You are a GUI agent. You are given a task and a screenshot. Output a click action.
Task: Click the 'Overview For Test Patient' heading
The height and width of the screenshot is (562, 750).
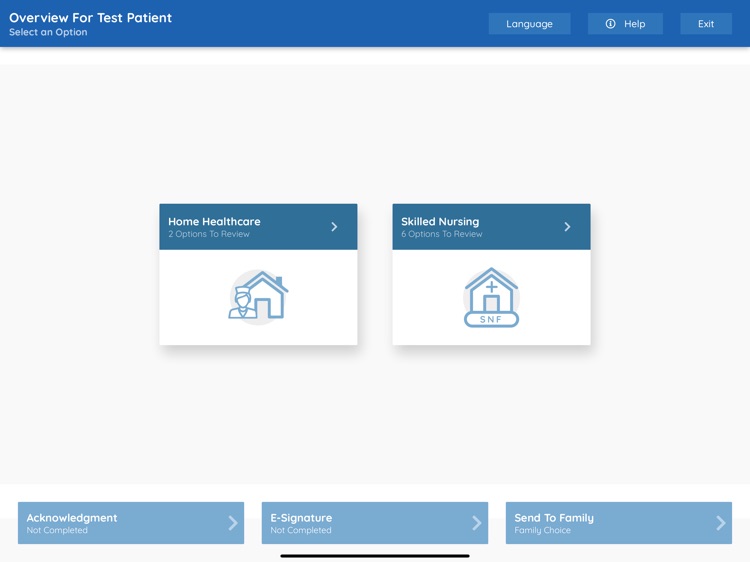[90, 18]
